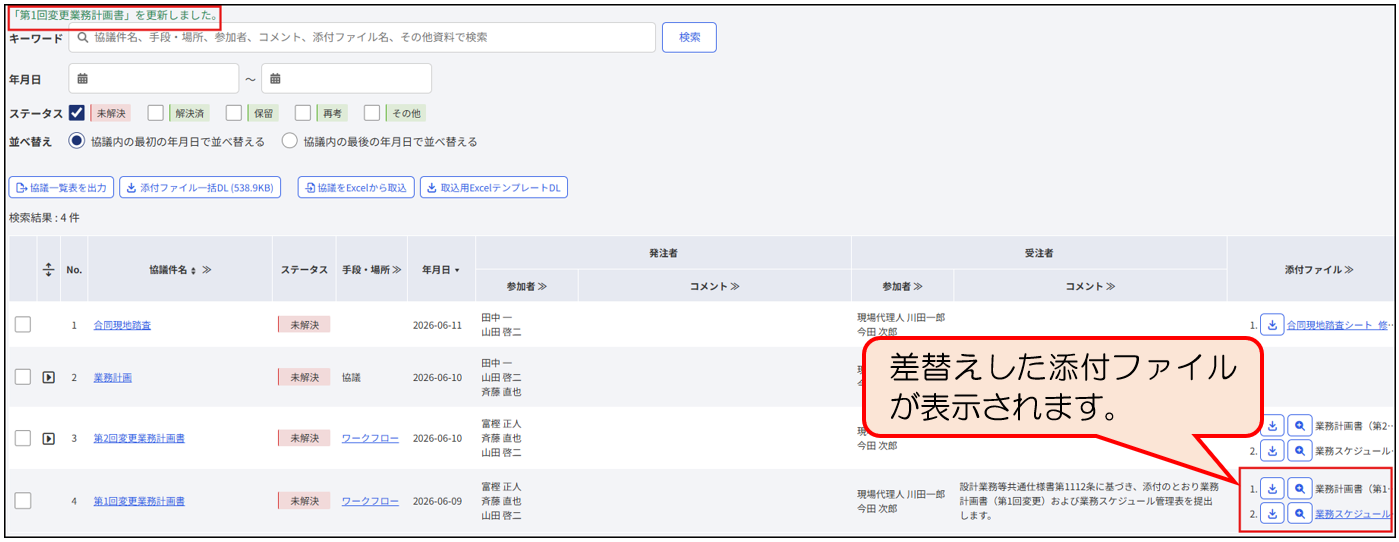Tick the 再考 status checkbox
1399x542 pixels.
[x=303, y=113]
